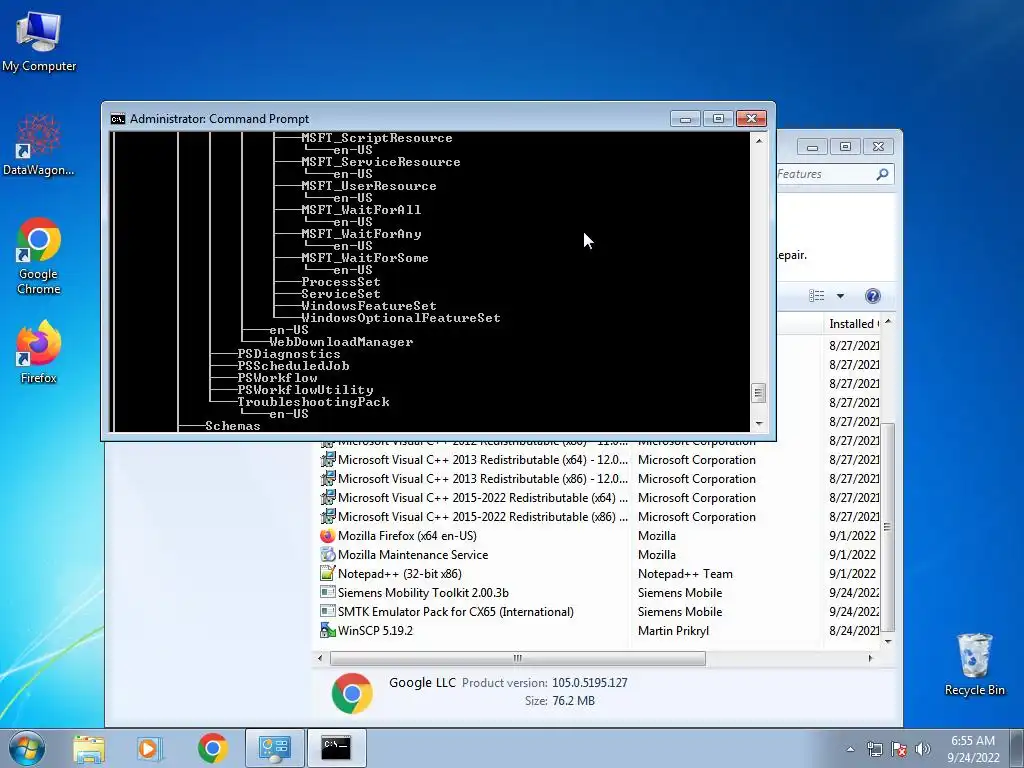Click the Programs and Features search field
The height and width of the screenshot is (768, 1024).
click(833, 174)
